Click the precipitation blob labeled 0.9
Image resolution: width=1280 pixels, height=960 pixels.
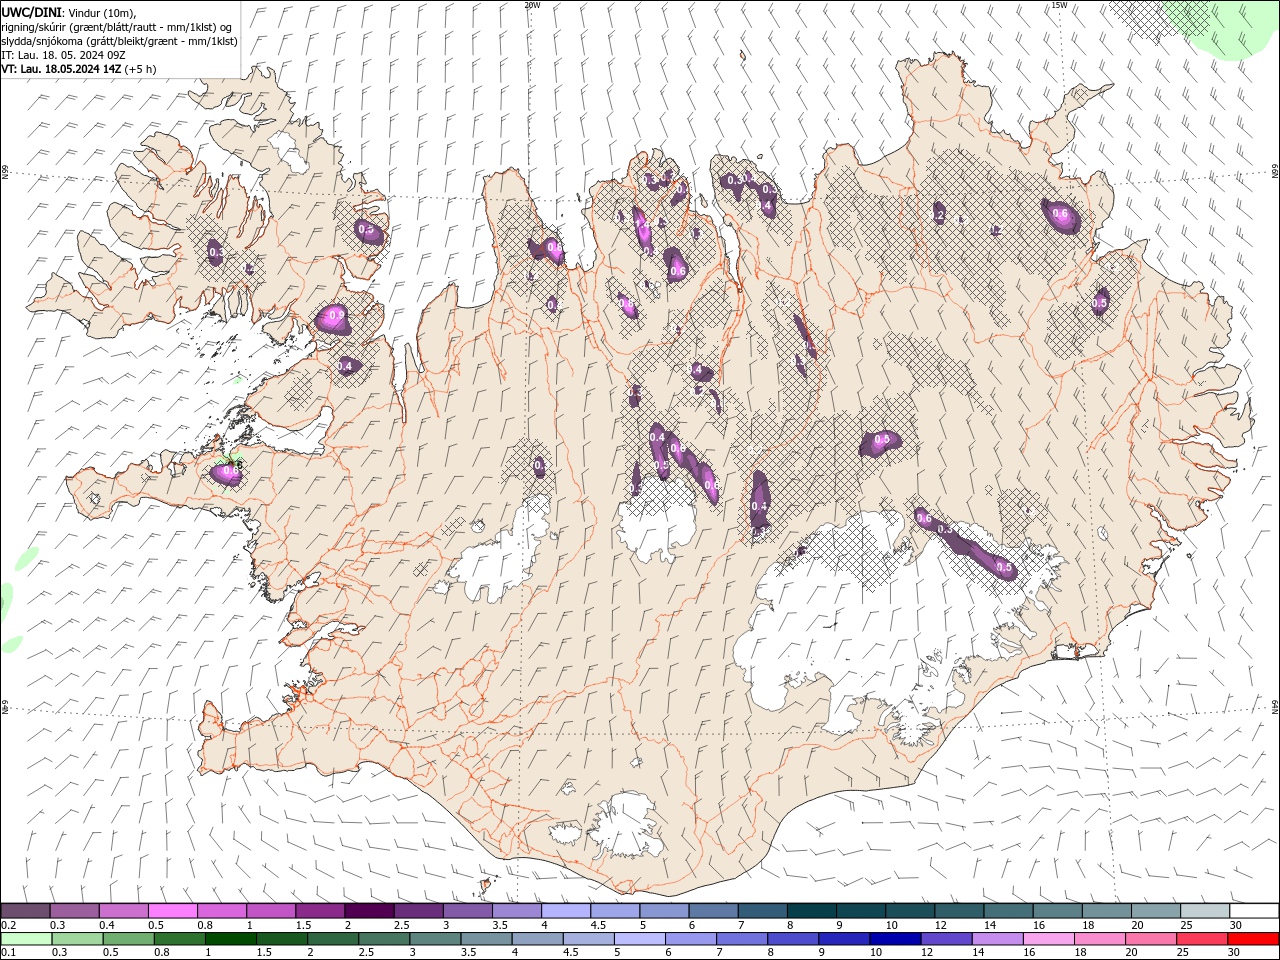click(333, 318)
